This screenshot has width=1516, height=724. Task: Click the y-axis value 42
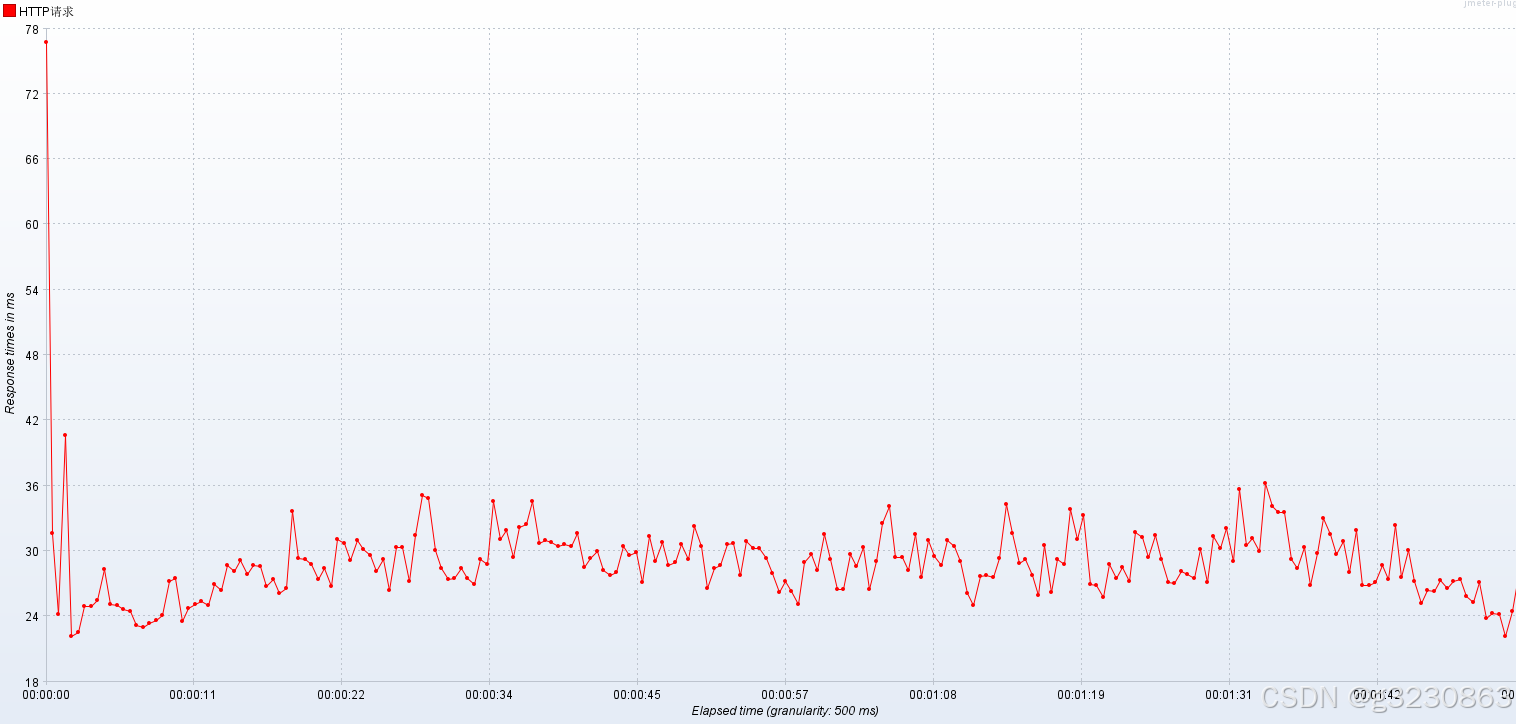click(32, 420)
